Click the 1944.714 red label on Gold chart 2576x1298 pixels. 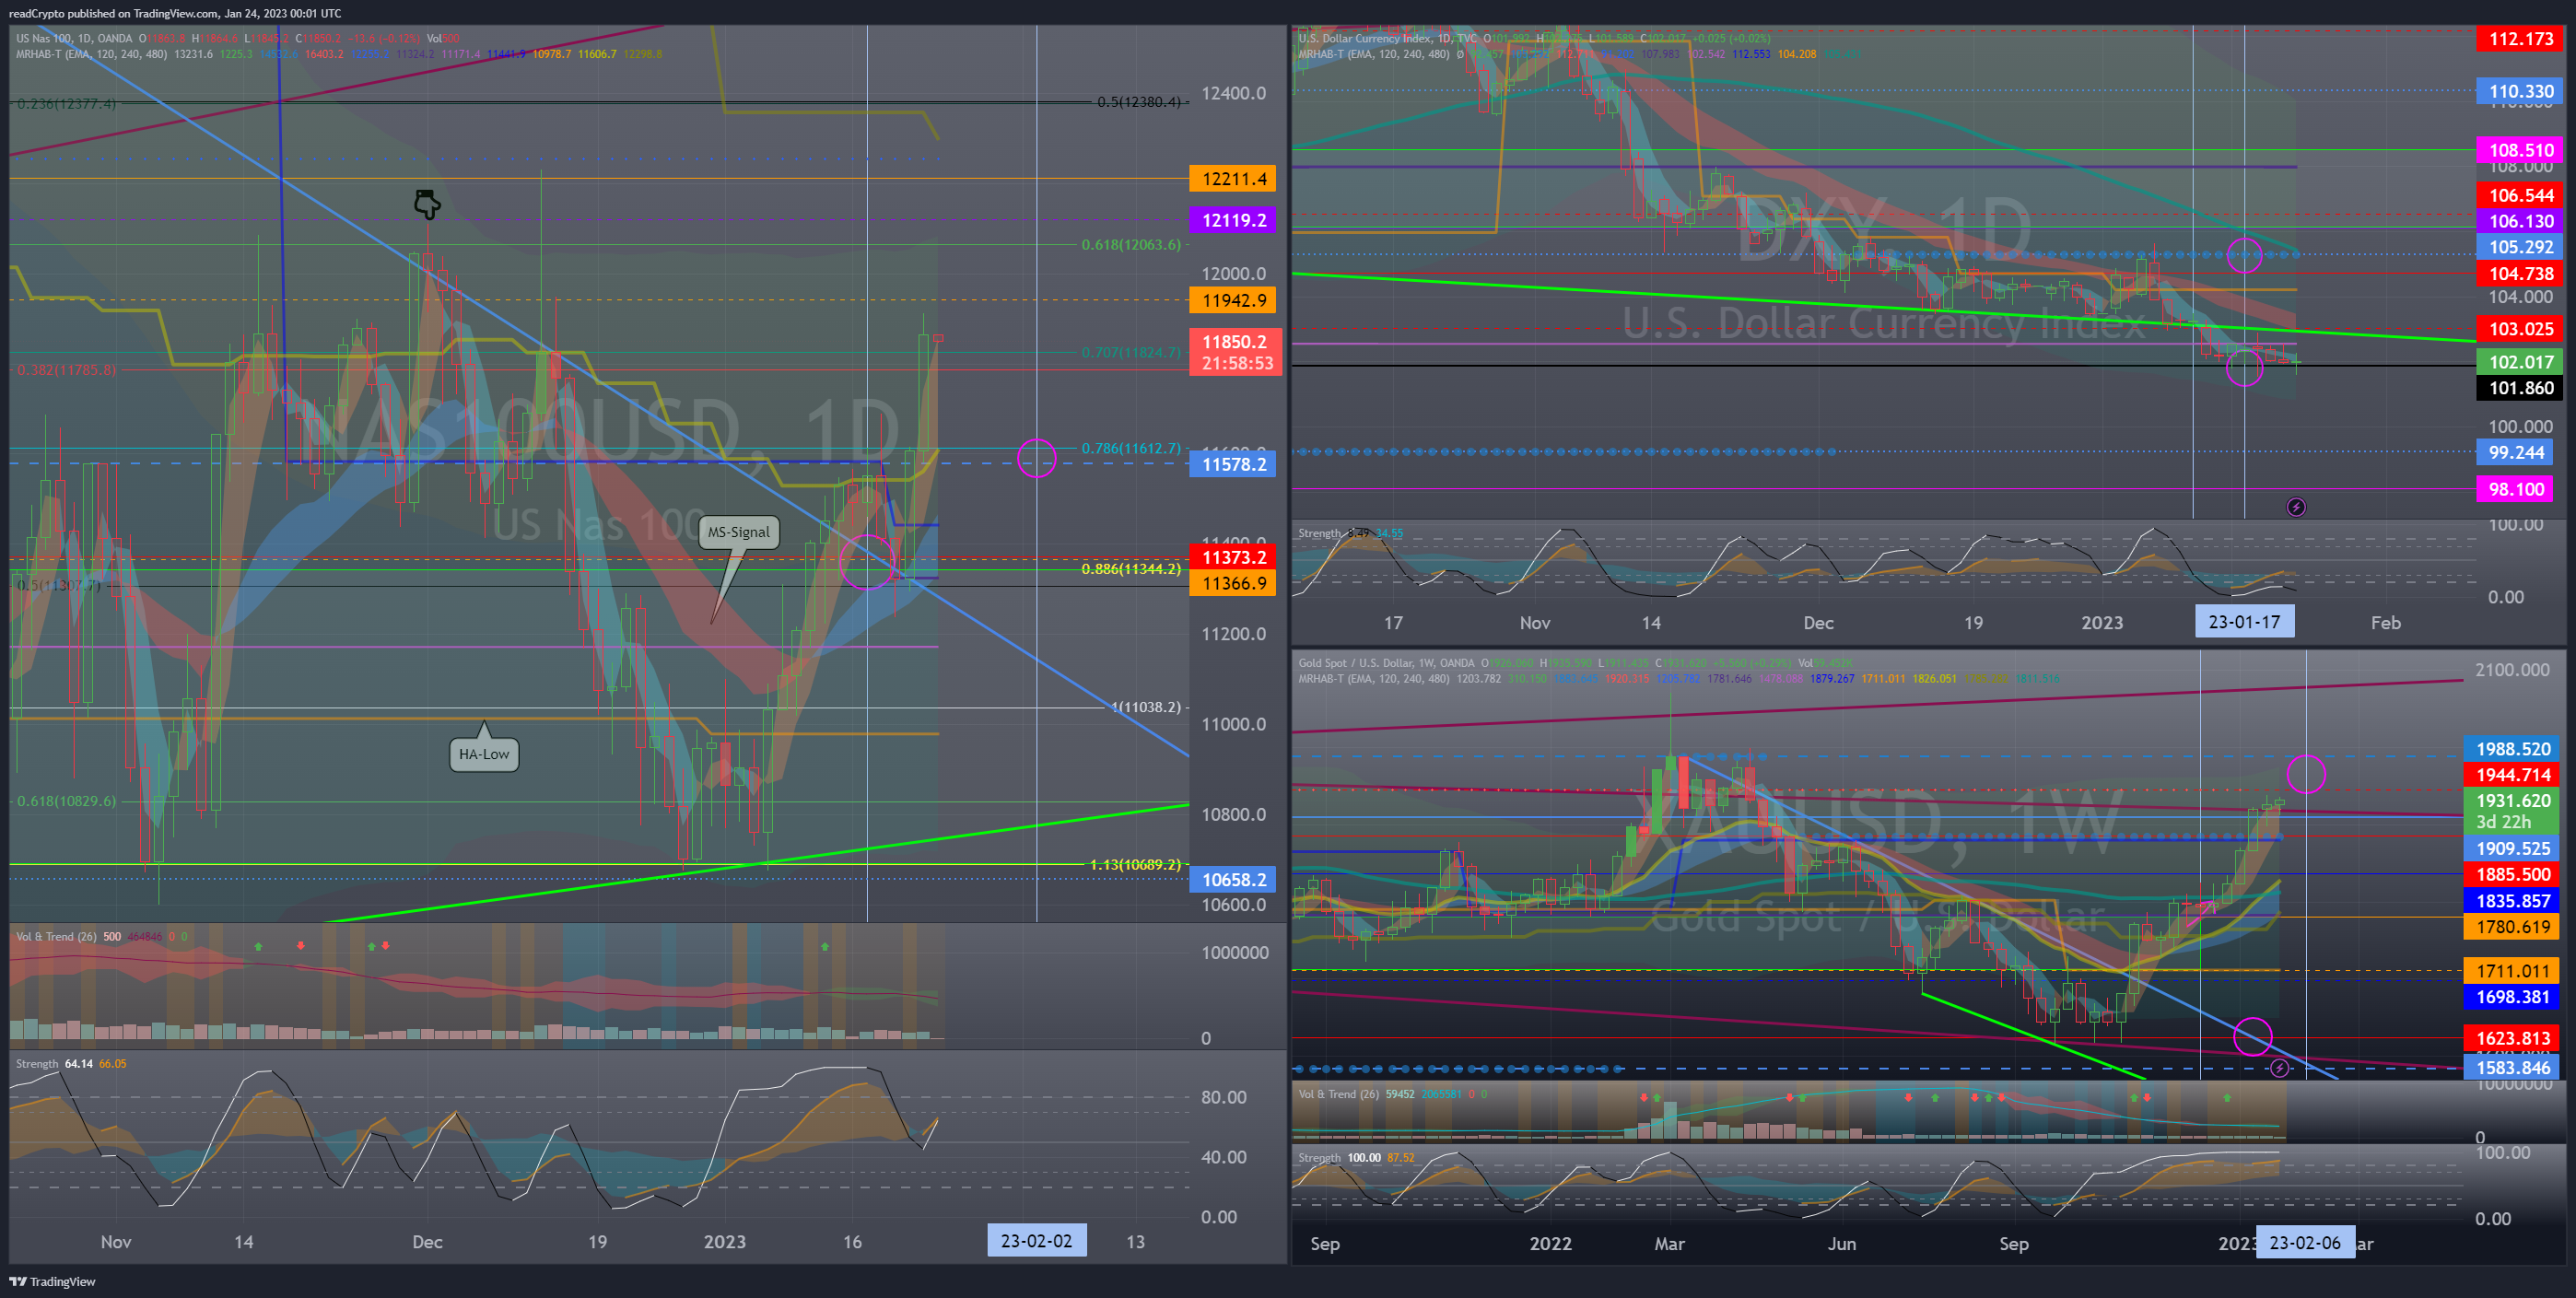click(2512, 775)
